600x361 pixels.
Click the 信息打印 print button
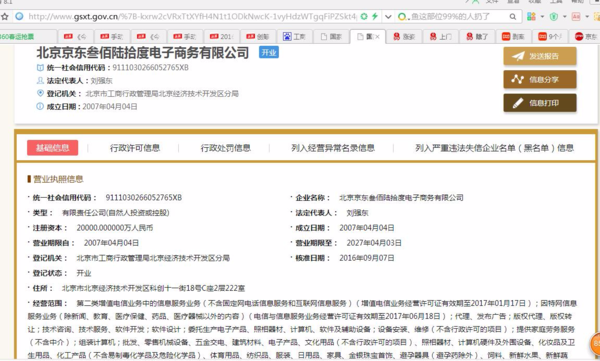click(x=540, y=103)
